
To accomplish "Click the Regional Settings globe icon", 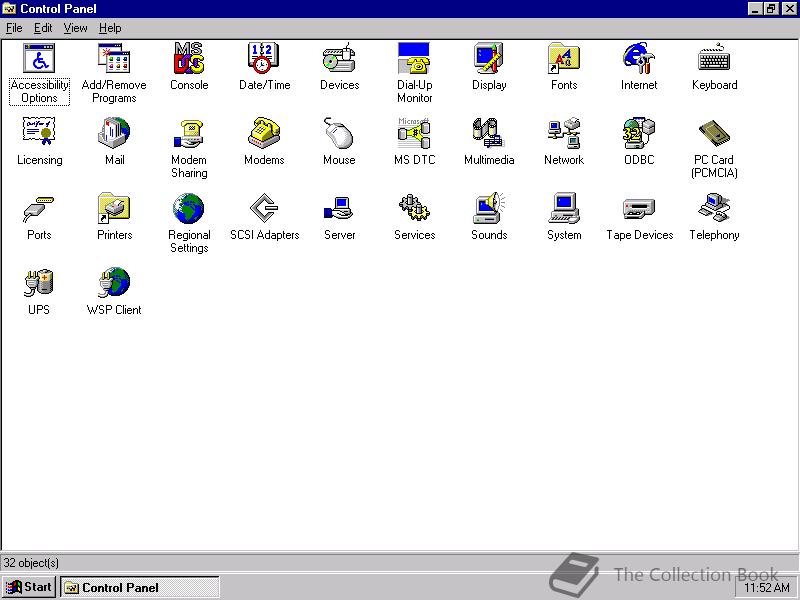I will click(189, 208).
